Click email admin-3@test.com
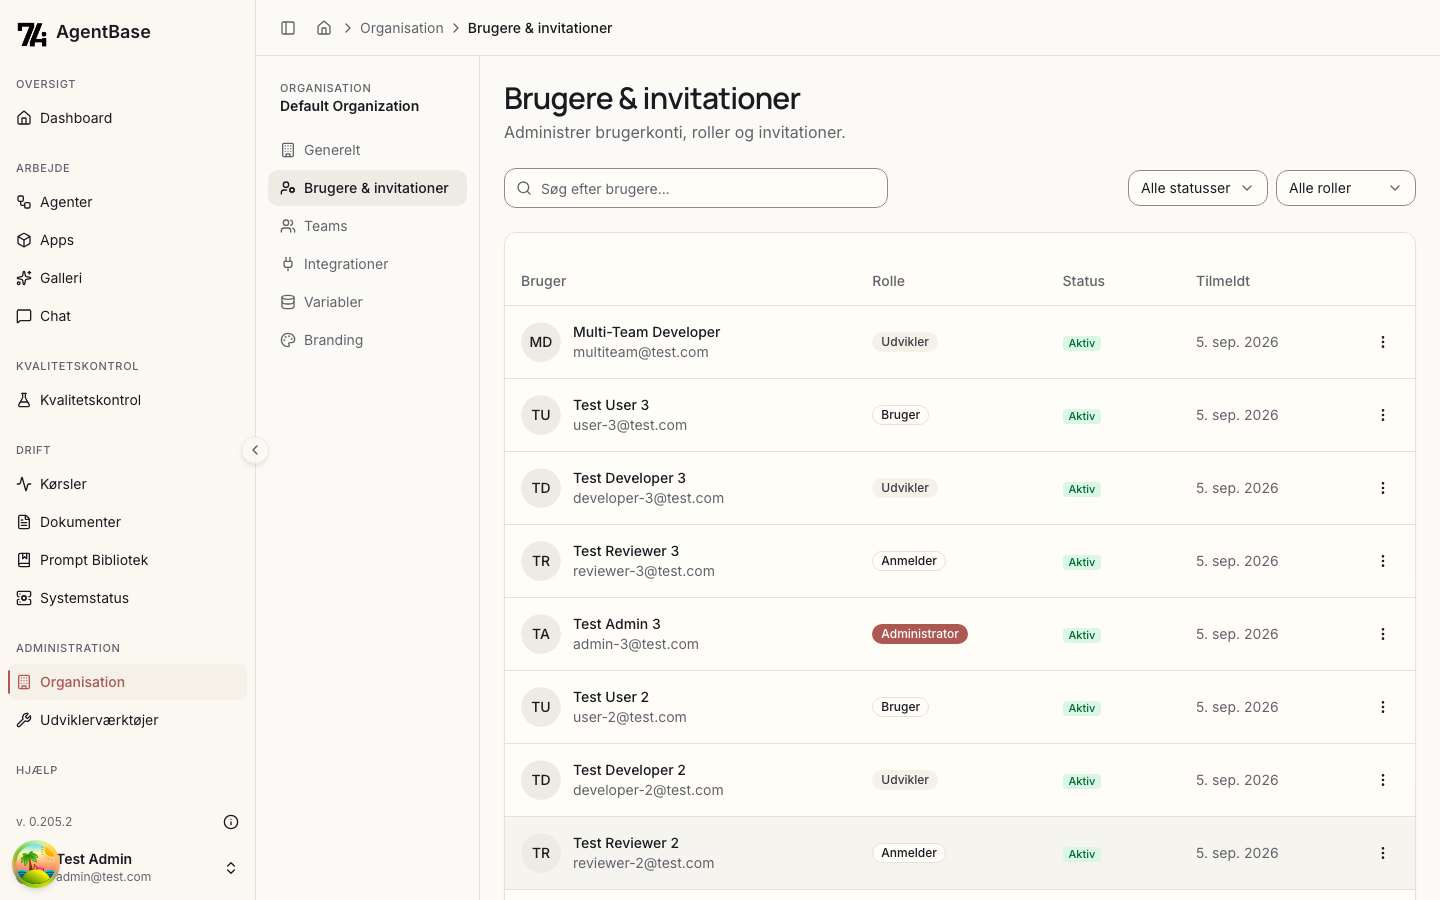Image resolution: width=1440 pixels, height=900 pixels. point(636,644)
